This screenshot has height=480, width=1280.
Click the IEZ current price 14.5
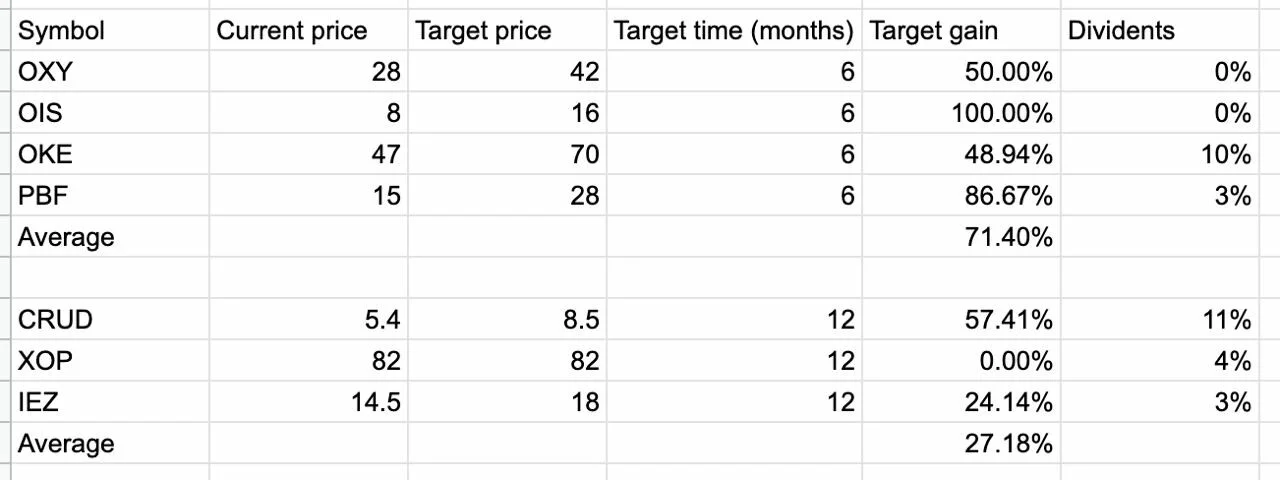[x=308, y=402]
